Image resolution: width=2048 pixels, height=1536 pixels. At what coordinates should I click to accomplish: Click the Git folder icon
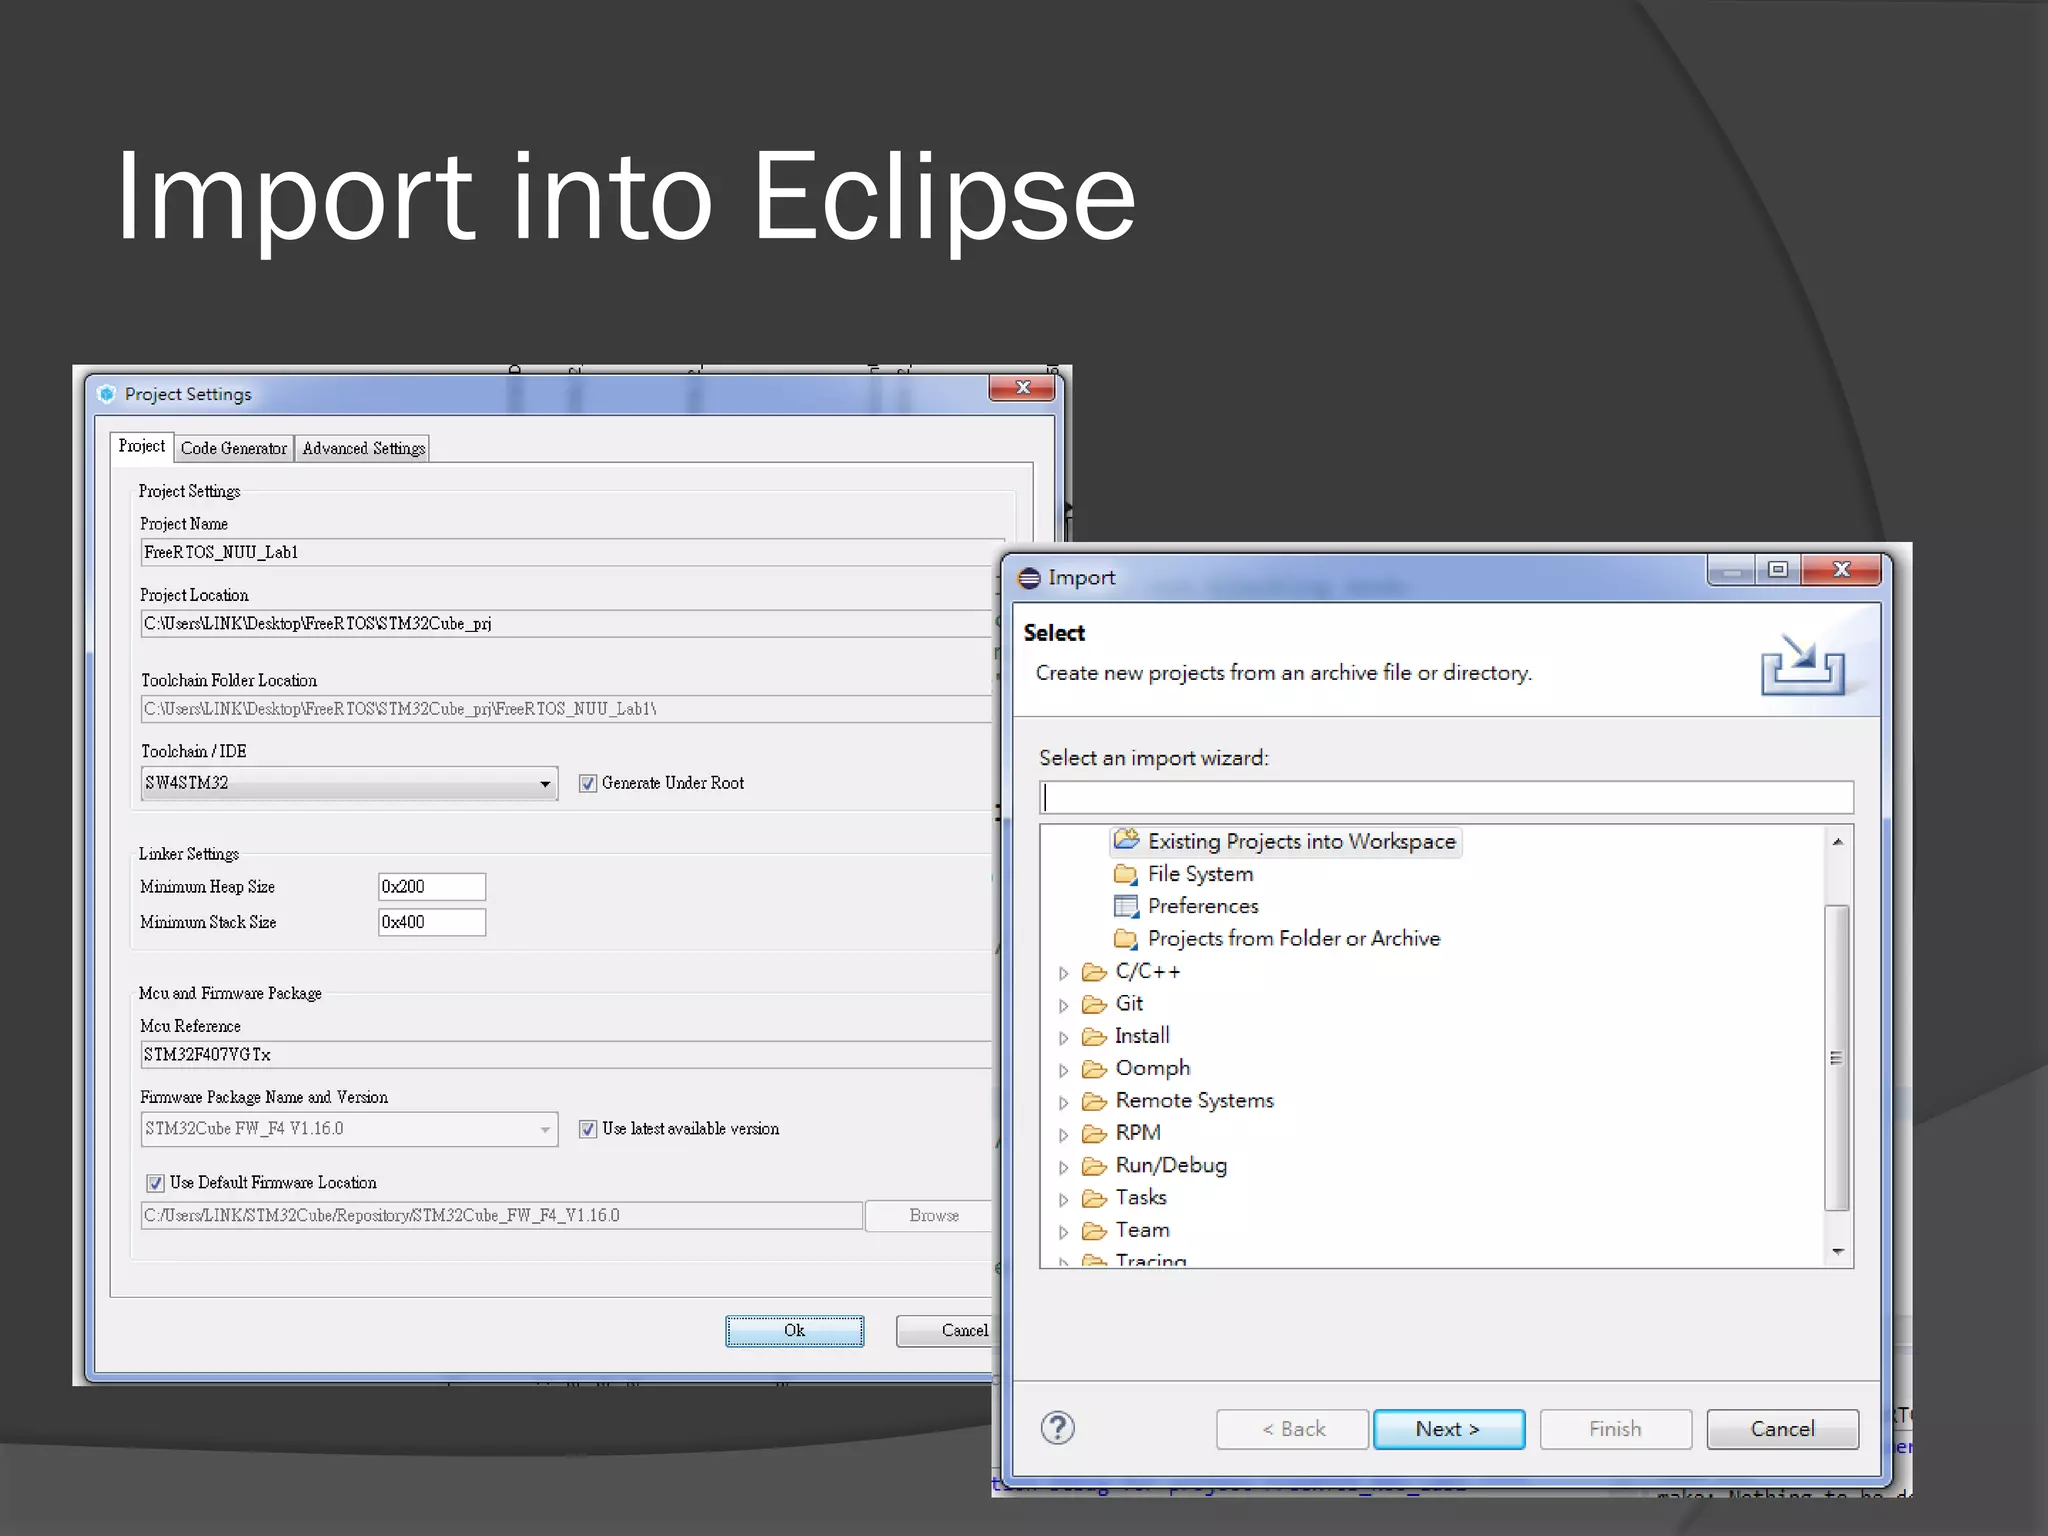pos(1094,1004)
